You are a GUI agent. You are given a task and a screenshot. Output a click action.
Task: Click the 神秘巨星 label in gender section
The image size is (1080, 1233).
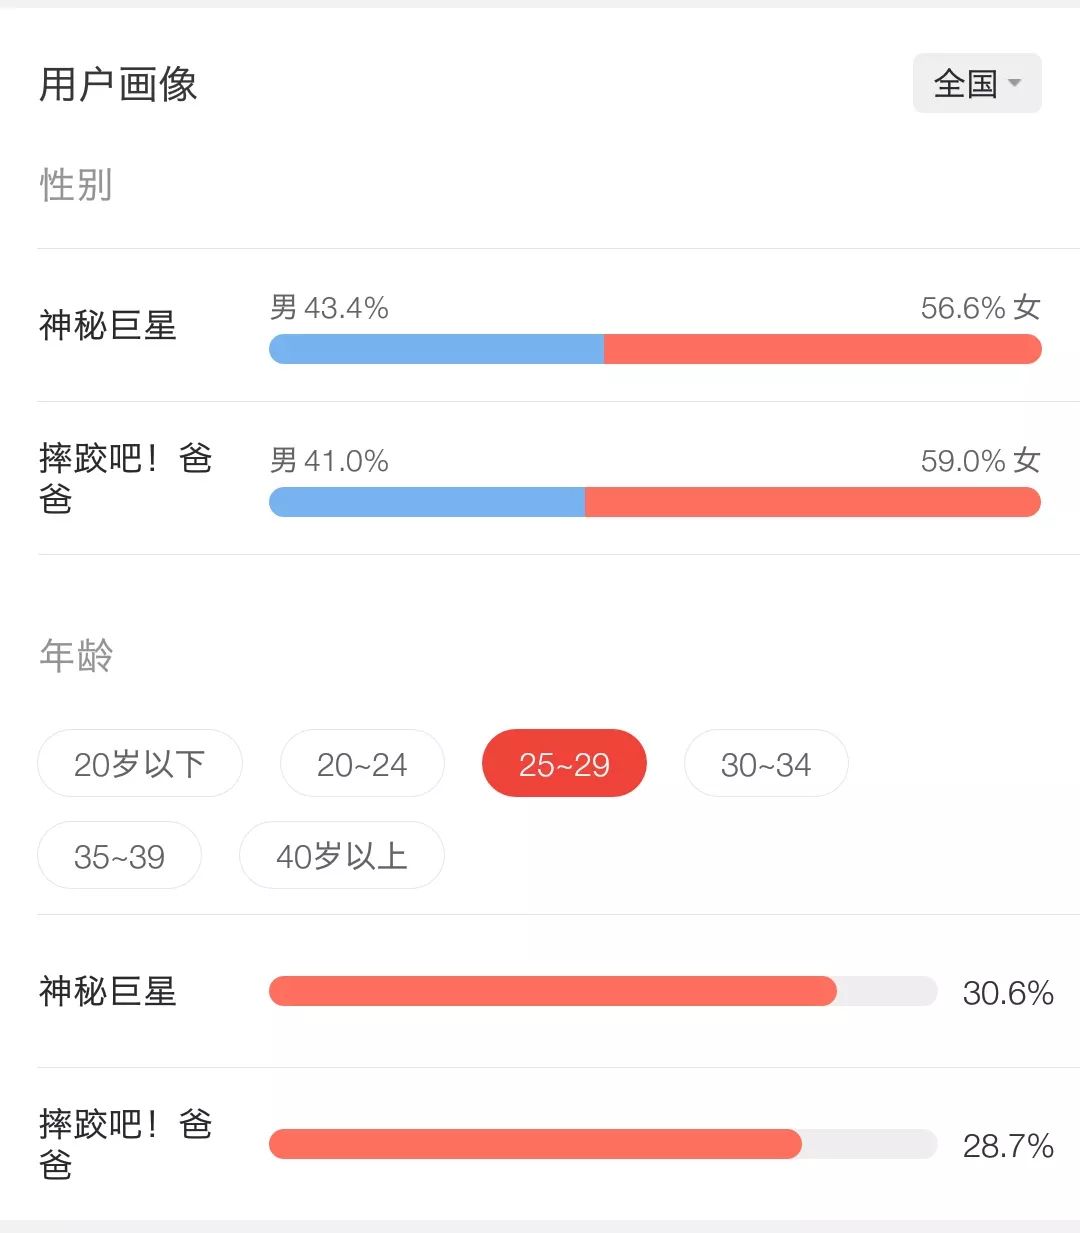(108, 325)
